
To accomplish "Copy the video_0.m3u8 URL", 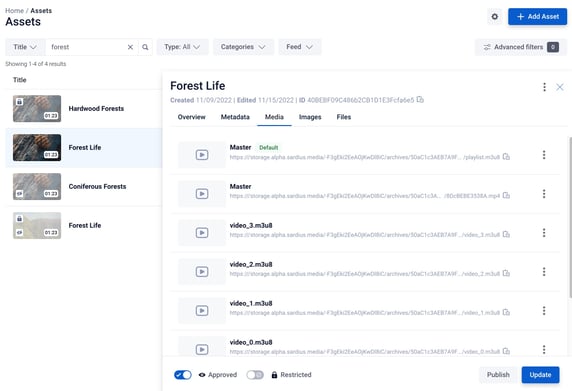I will pos(506,351).
